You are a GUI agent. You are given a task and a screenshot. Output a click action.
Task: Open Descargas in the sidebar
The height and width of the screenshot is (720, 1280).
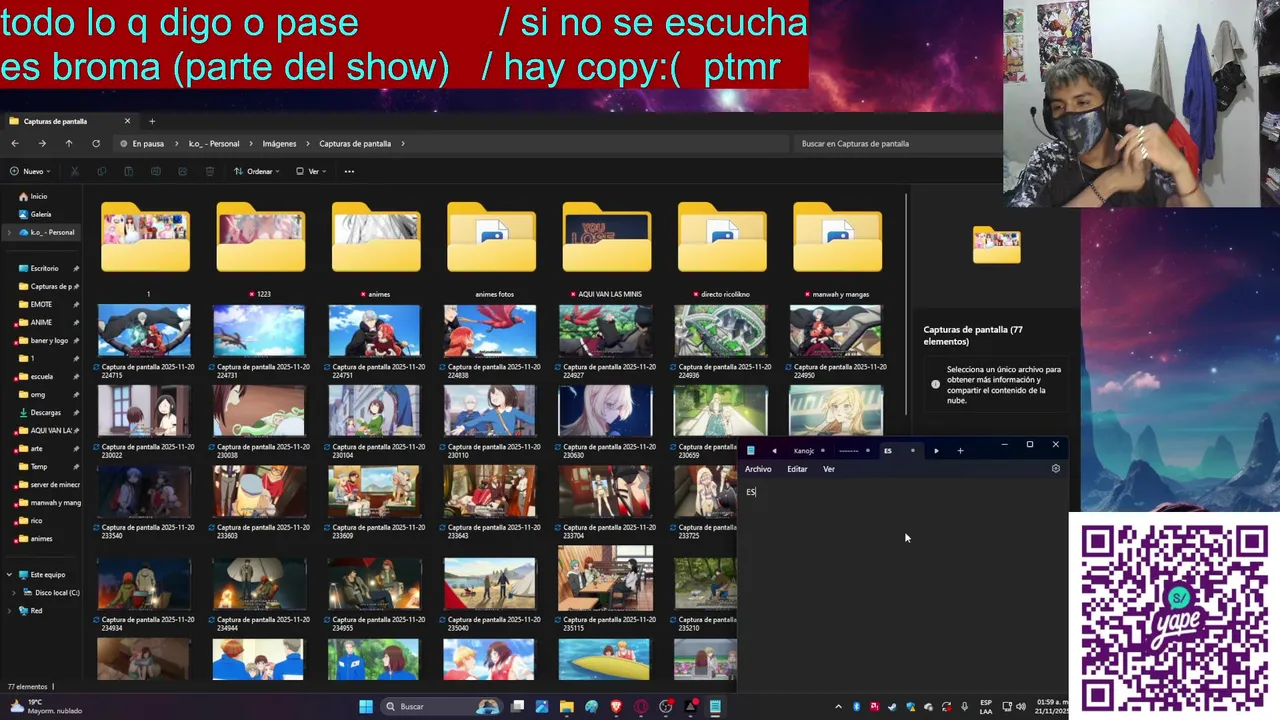45,412
